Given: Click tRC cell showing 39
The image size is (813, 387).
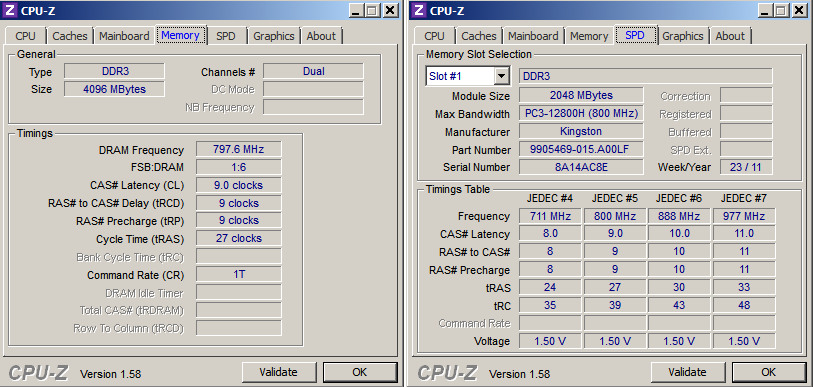Looking at the screenshot, I should pos(615,305).
